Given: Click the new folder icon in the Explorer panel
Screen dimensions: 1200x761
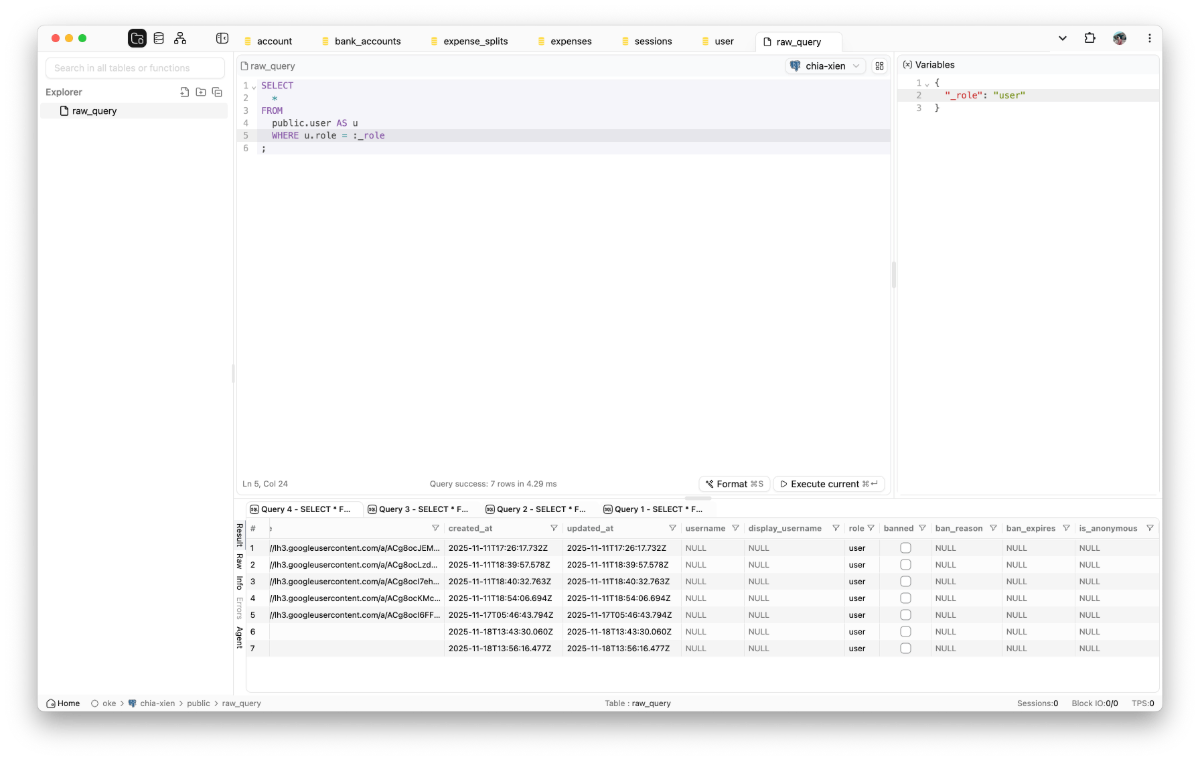Looking at the screenshot, I should (201, 91).
